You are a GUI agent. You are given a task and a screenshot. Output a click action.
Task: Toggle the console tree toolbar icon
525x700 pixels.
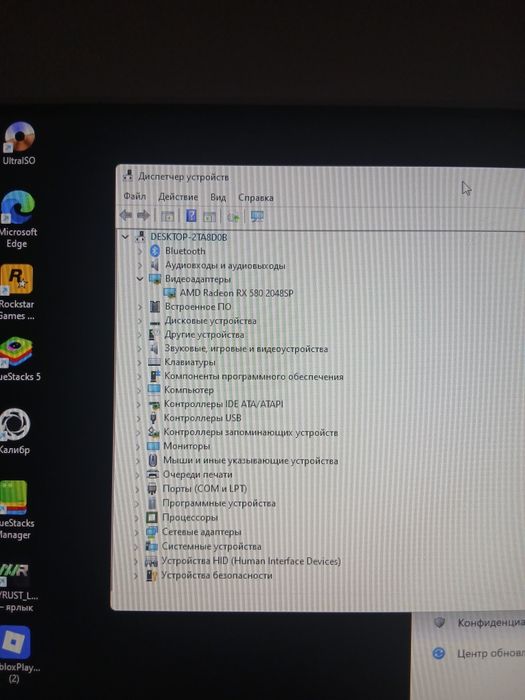(167, 217)
